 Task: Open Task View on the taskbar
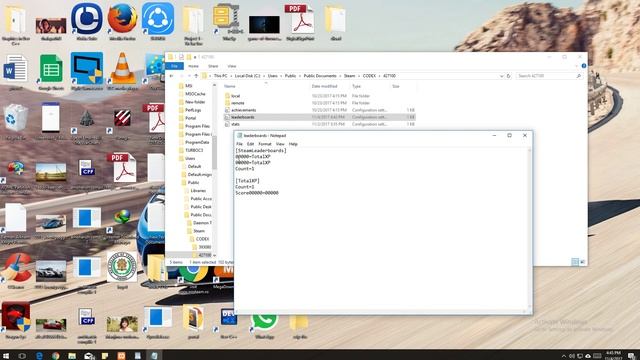pos(22,356)
